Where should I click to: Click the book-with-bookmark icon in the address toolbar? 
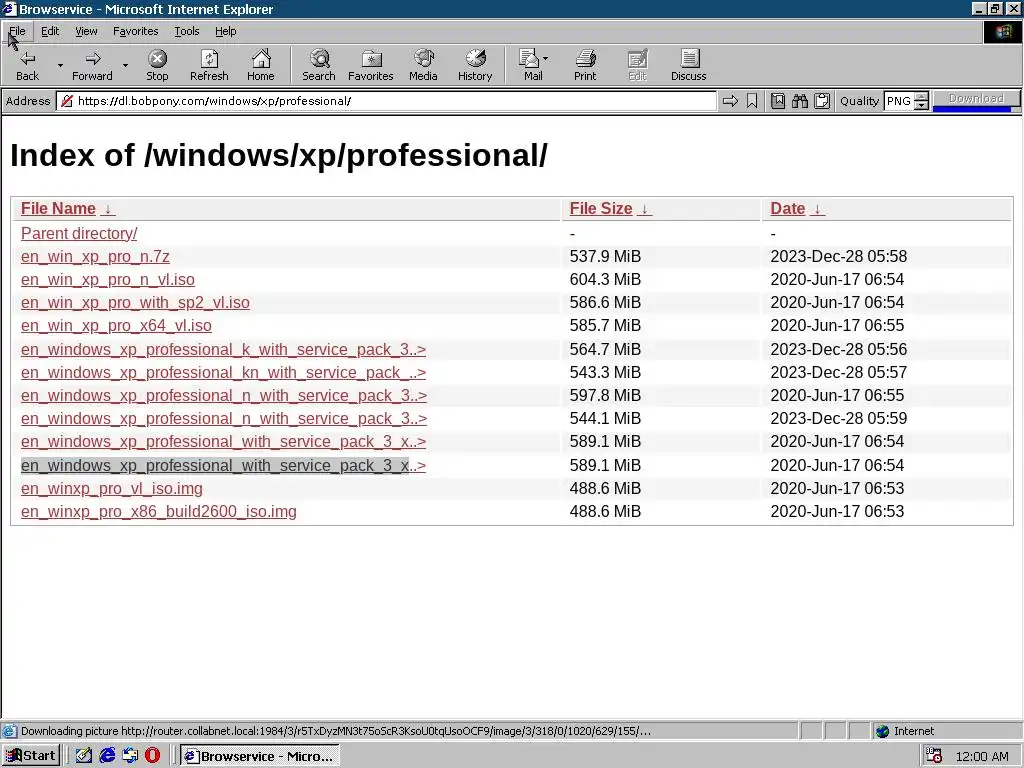(777, 101)
